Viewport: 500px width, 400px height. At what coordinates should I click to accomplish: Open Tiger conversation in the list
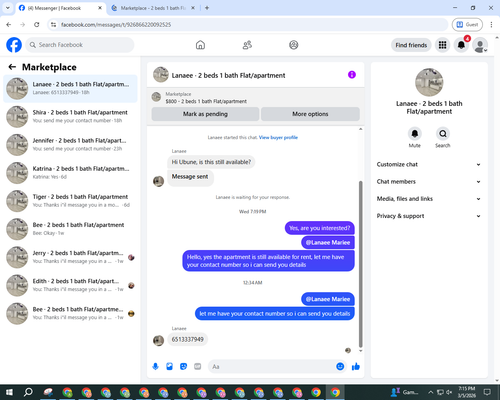[x=70, y=201]
